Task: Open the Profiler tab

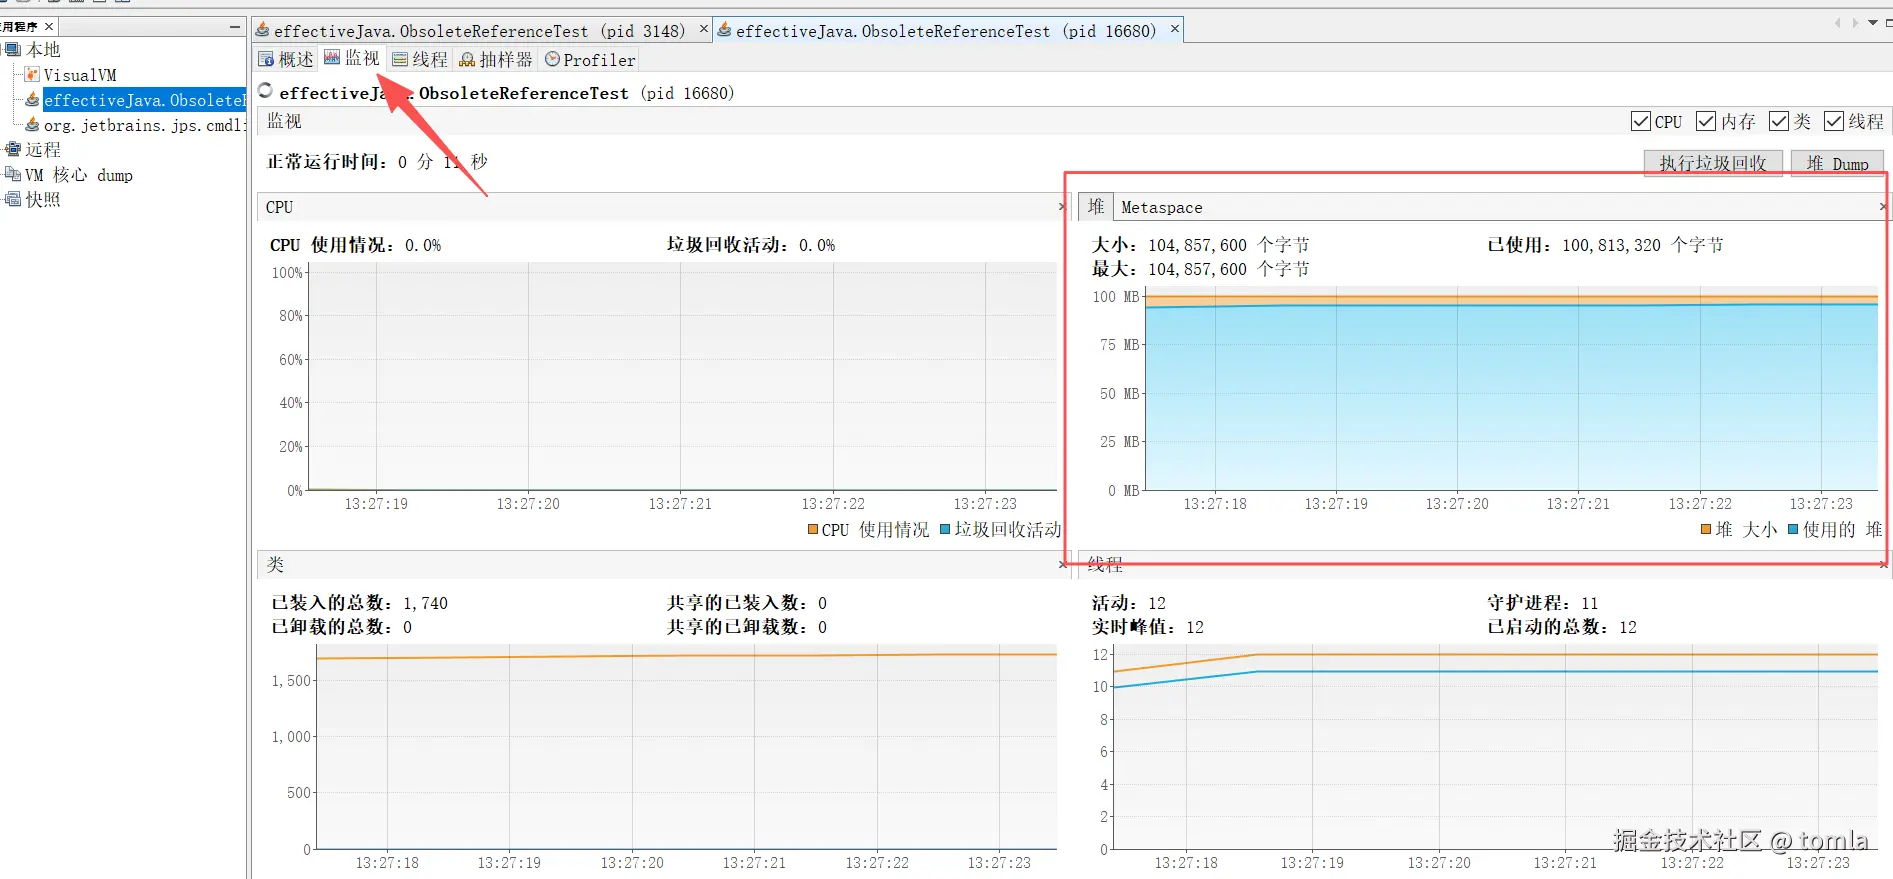Action: [x=590, y=59]
